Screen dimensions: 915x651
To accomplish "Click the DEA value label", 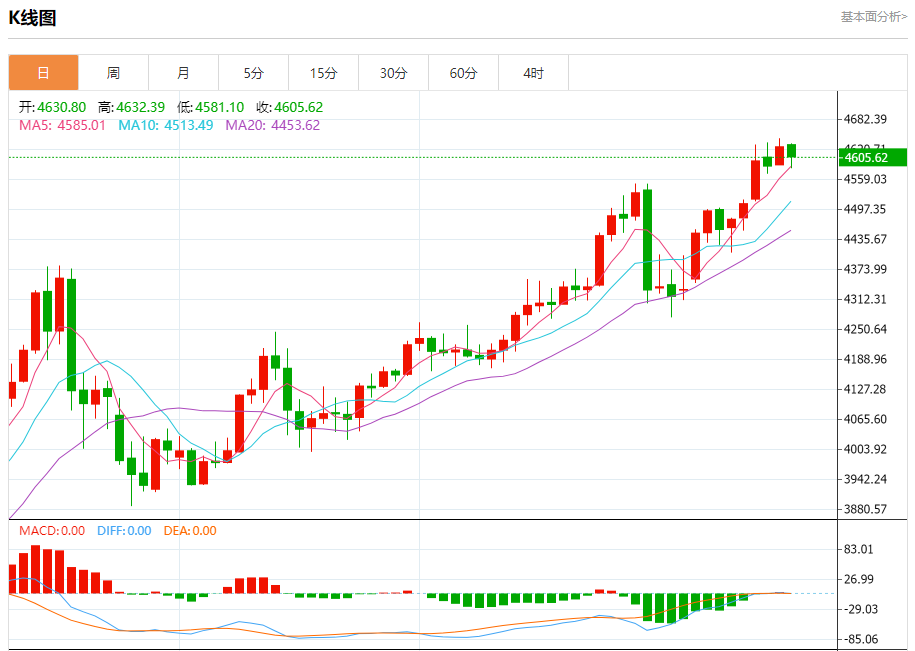I will pyautogui.click(x=188, y=531).
